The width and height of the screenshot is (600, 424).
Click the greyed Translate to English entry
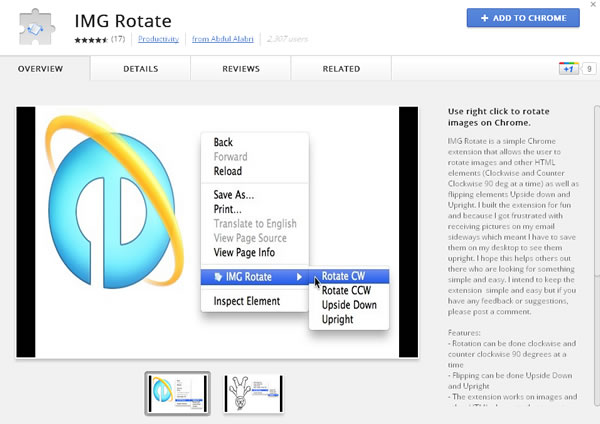pos(255,223)
